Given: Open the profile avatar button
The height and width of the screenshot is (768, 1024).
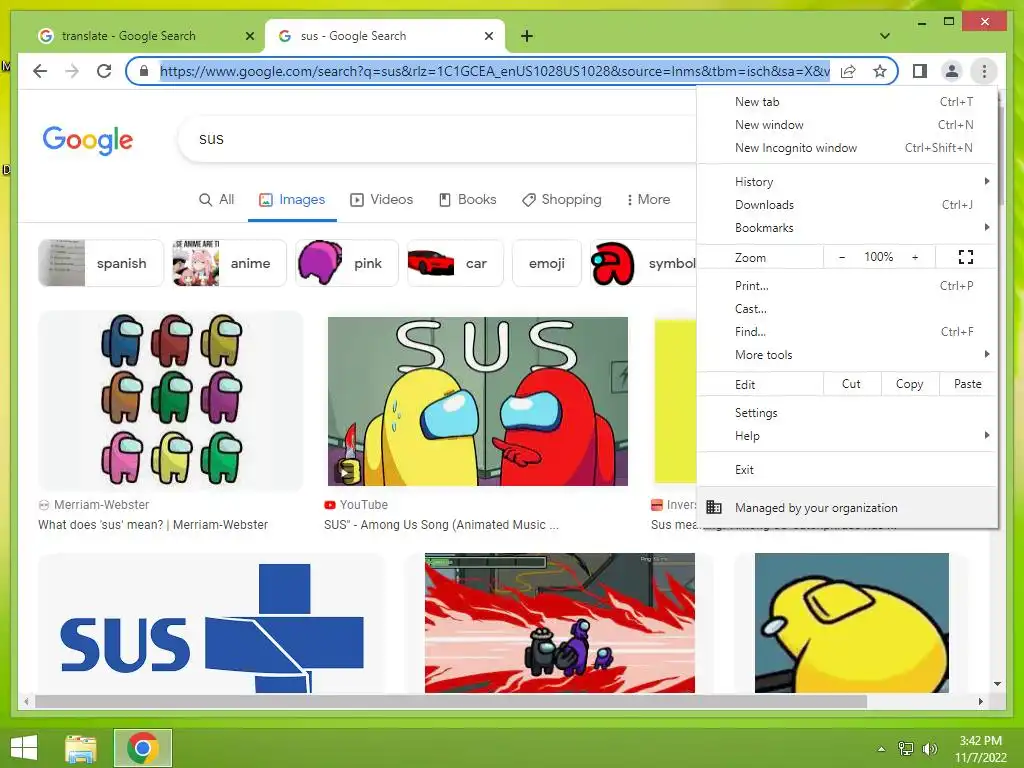Looking at the screenshot, I should 952,71.
